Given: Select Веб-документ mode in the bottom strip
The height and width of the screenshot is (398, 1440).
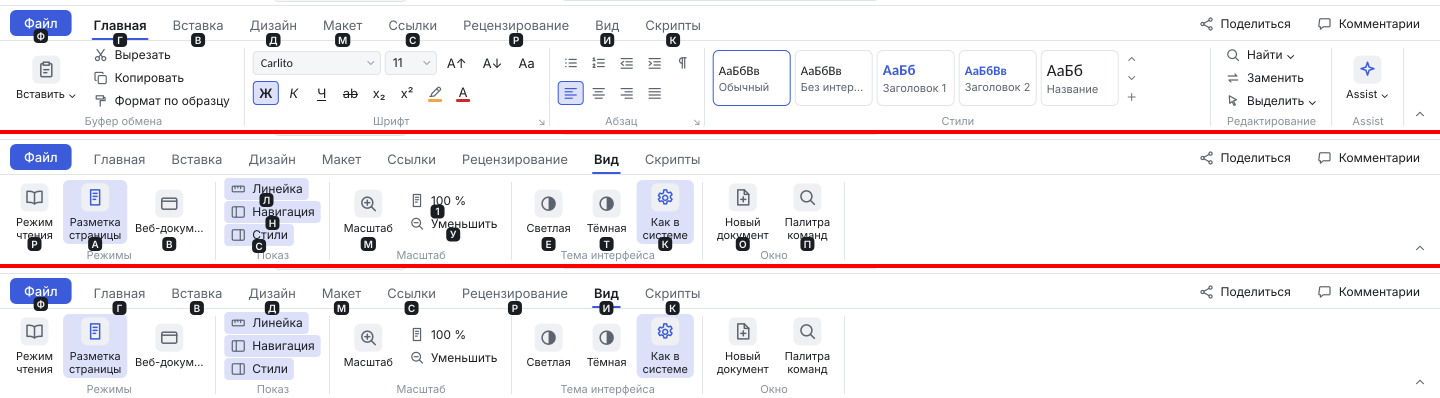Looking at the screenshot, I should pyautogui.click(x=169, y=346).
